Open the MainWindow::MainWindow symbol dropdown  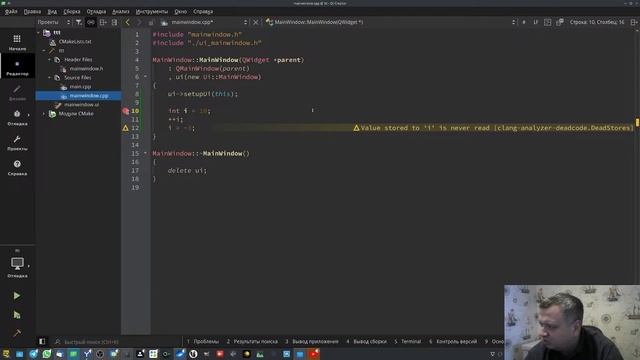[391, 22]
